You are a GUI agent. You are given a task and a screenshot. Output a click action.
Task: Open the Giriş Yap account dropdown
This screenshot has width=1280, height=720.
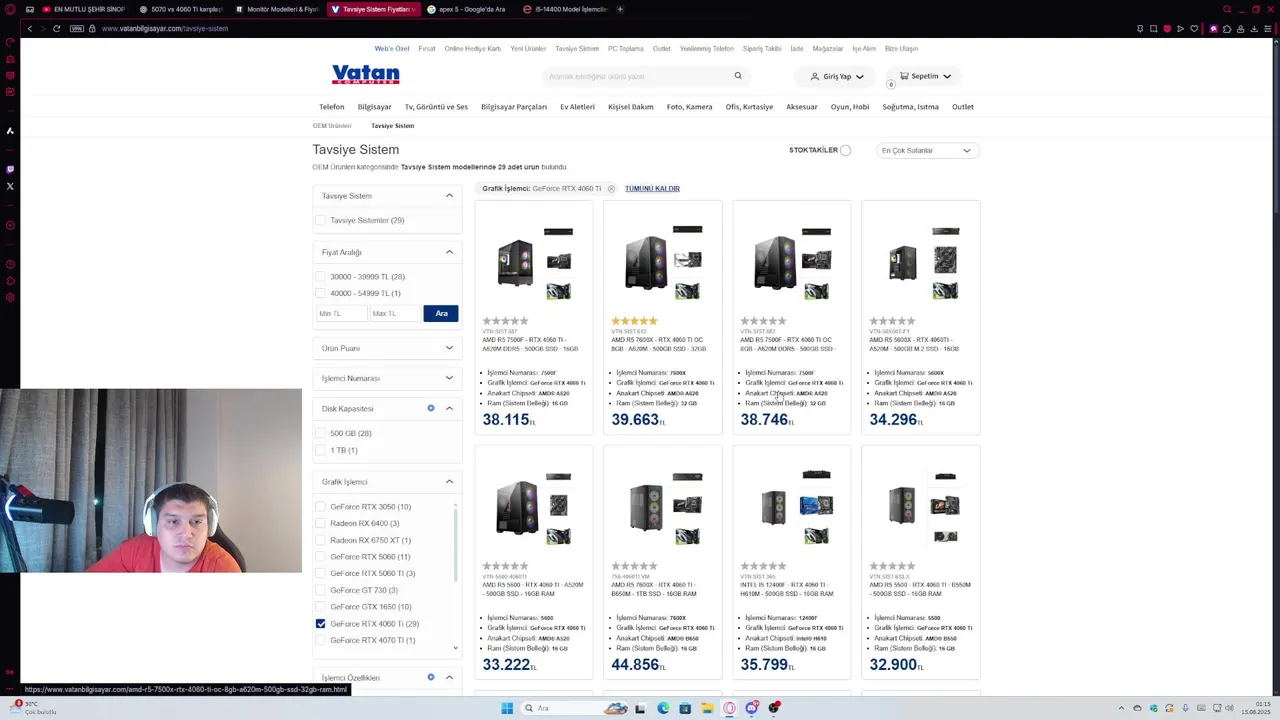pyautogui.click(x=837, y=76)
